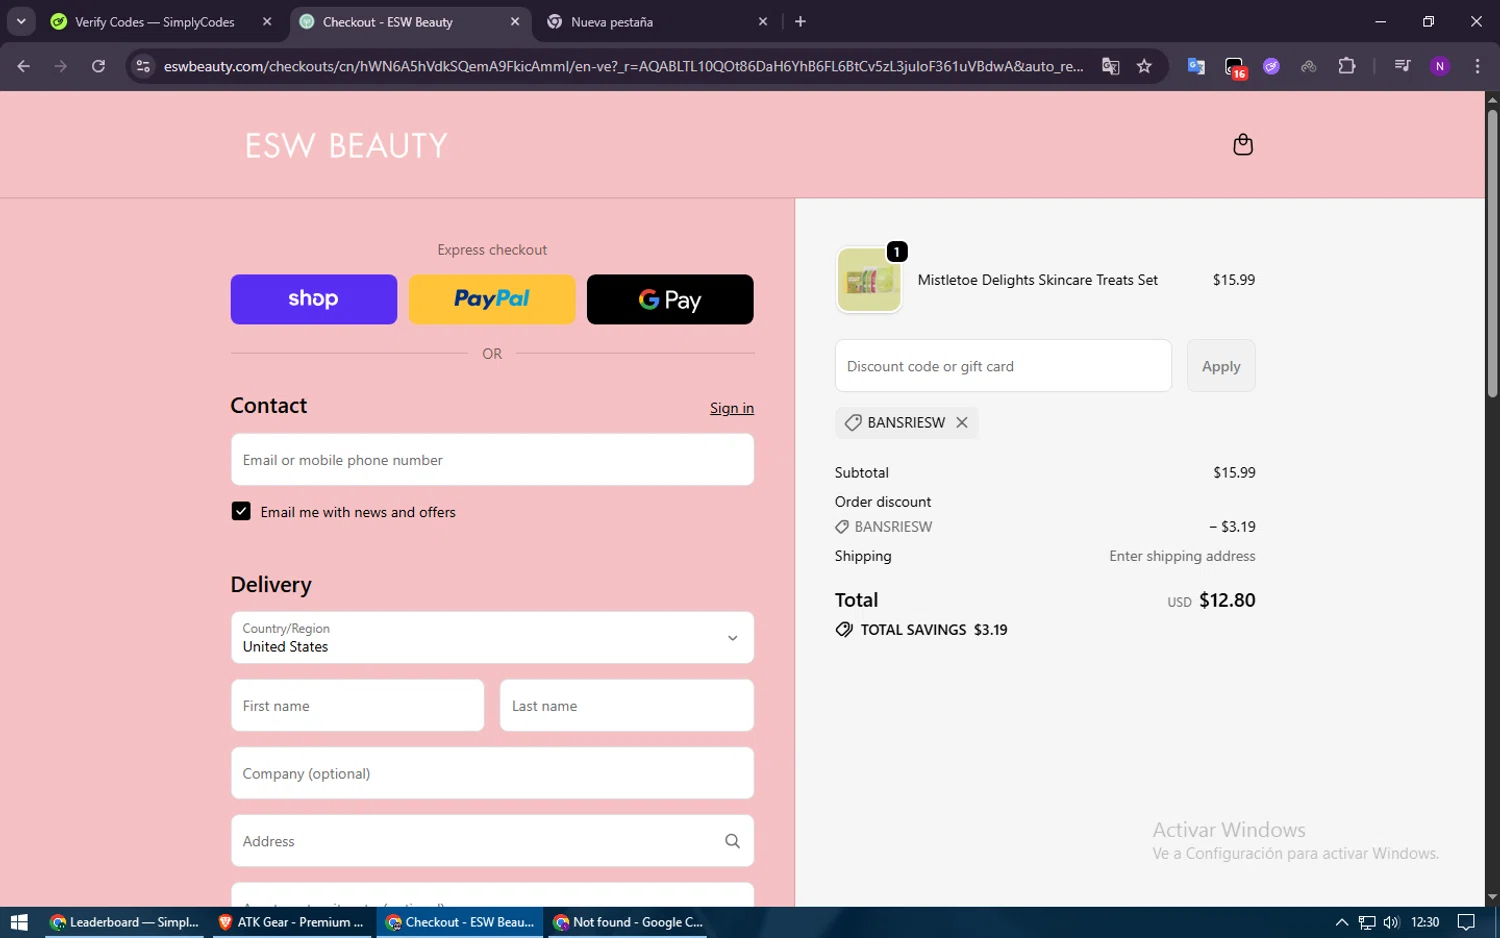1500x938 pixels.
Task: Remove the BANSRIESW discount code tag
Action: pyautogui.click(x=962, y=422)
